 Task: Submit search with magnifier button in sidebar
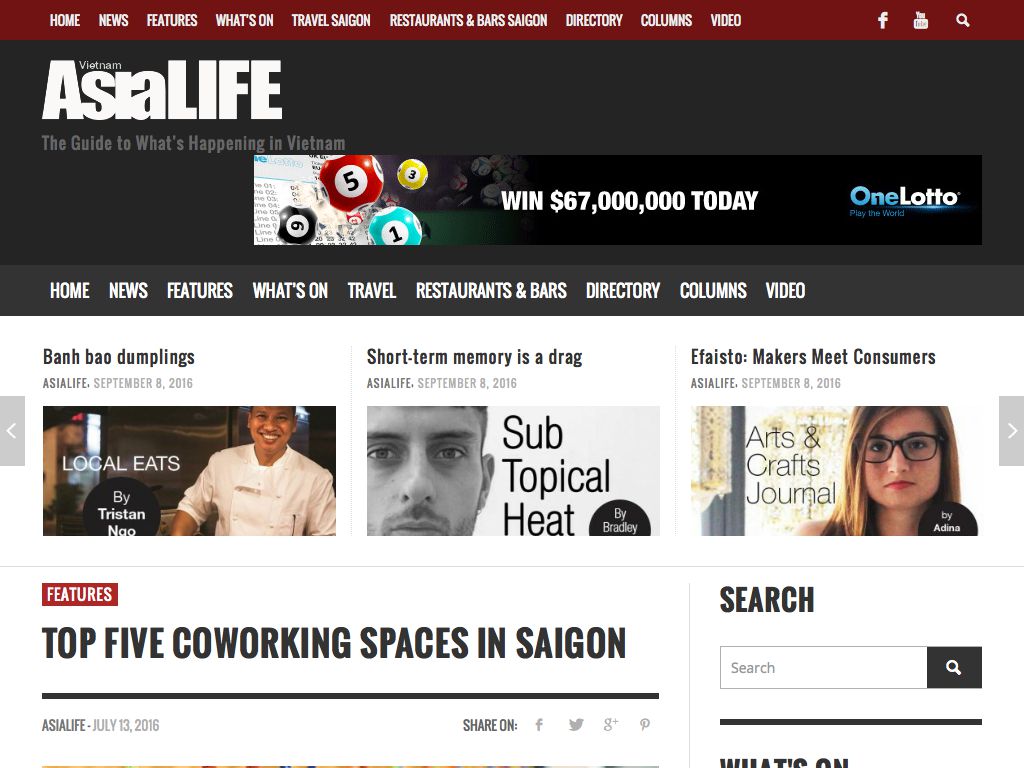[x=954, y=667]
